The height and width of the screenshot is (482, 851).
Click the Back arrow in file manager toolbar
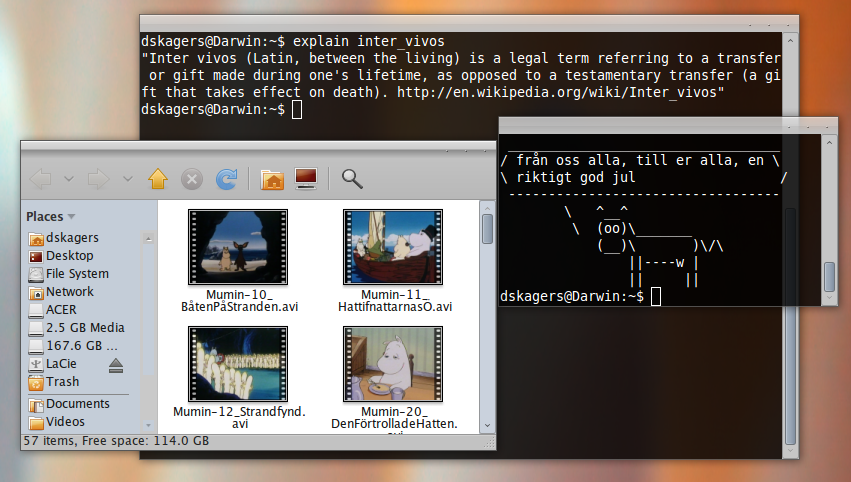pyautogui.click(x=41, y=179)
